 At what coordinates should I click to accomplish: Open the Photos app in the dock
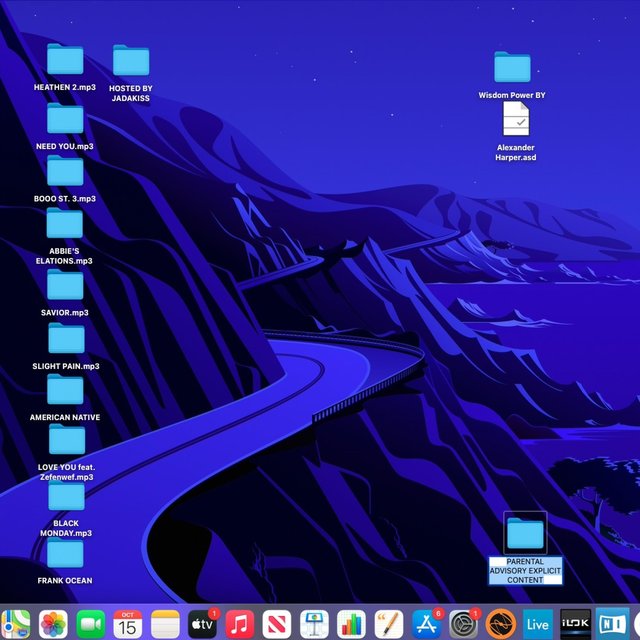pyautogui.click(x=53, y=624)
